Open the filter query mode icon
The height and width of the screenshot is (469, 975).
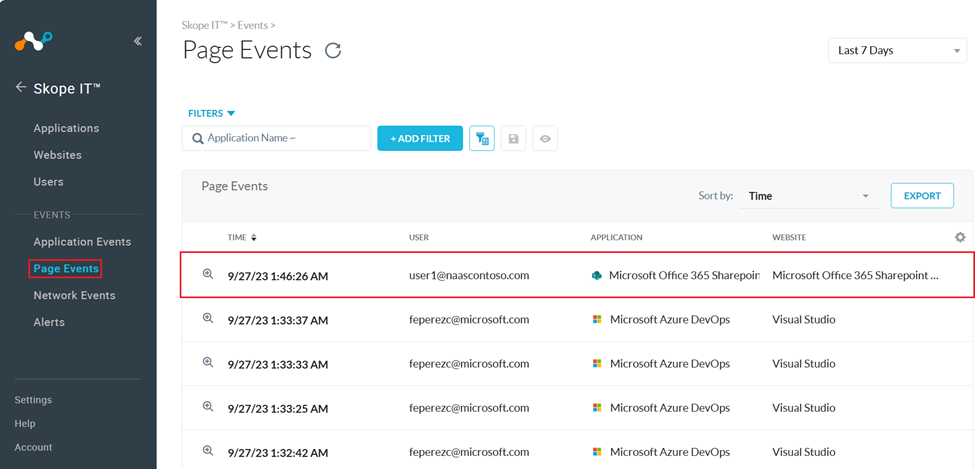pyautogui.click(x=482, y=139)
